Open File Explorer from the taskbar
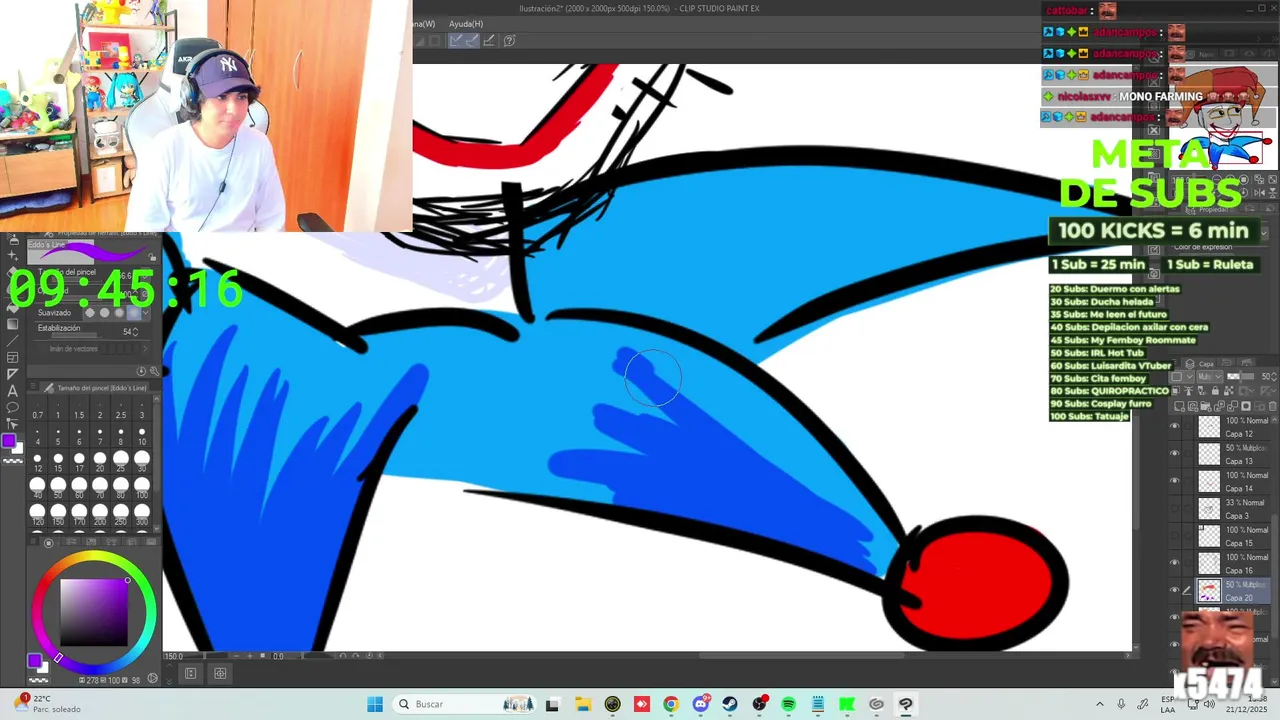The image size is (1280, 720). [x=583, y=704]
